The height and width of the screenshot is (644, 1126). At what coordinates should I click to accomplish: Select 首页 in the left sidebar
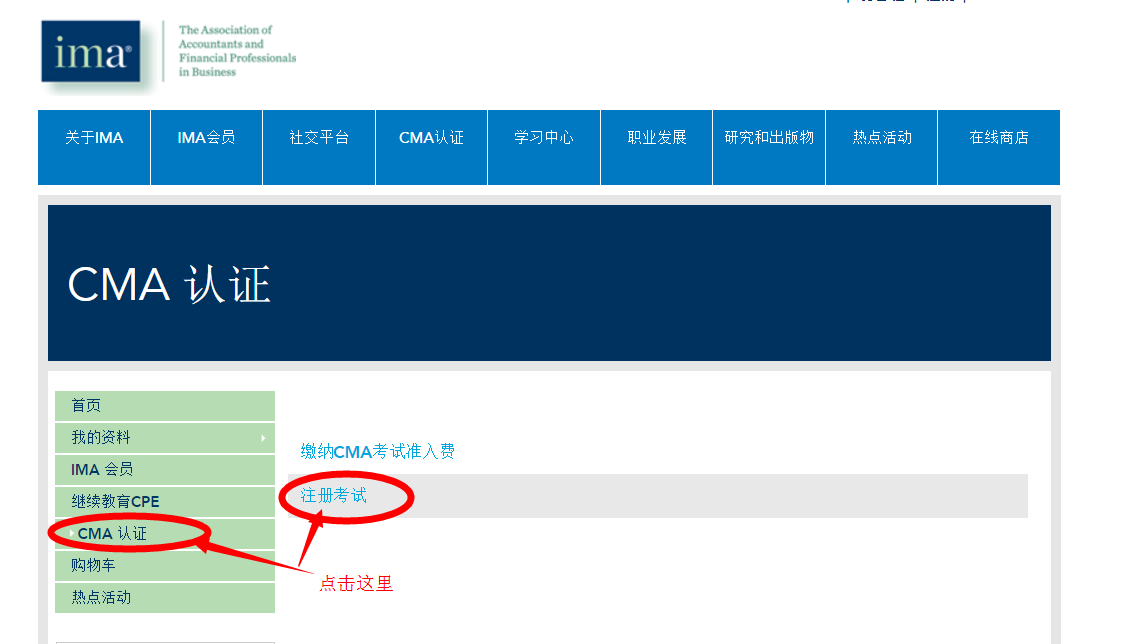click(x=86, y=406)
